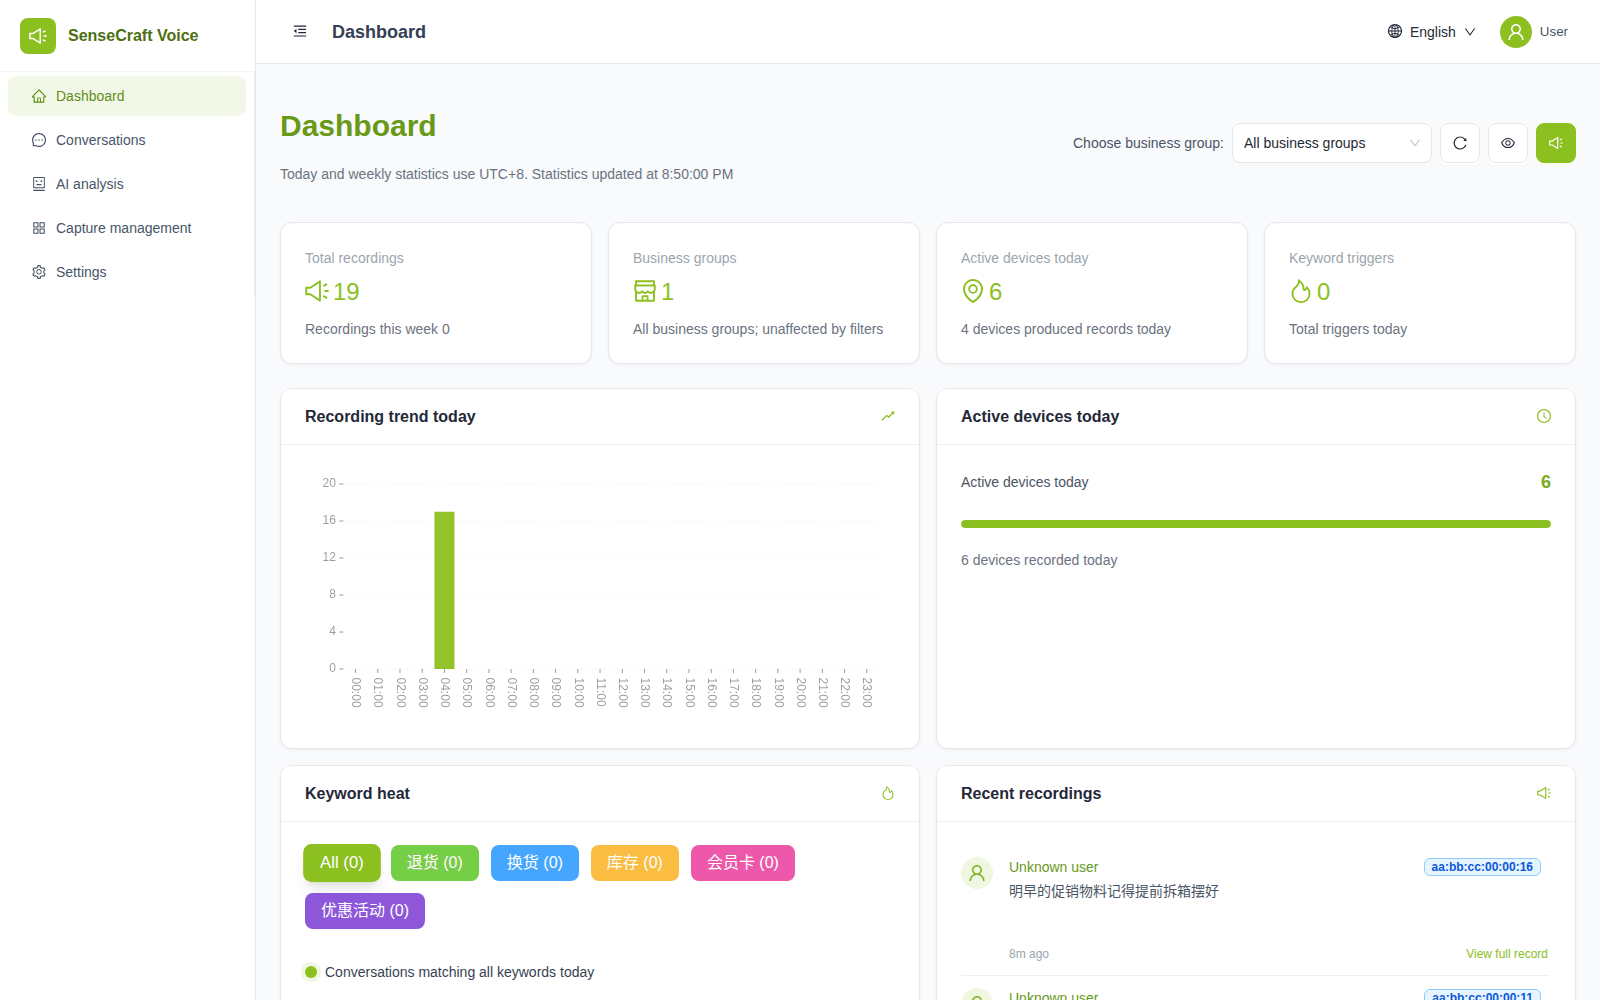Click the 04:00 bar in recording chart
1600x1000 pixels.
click(x=444, y=590)
